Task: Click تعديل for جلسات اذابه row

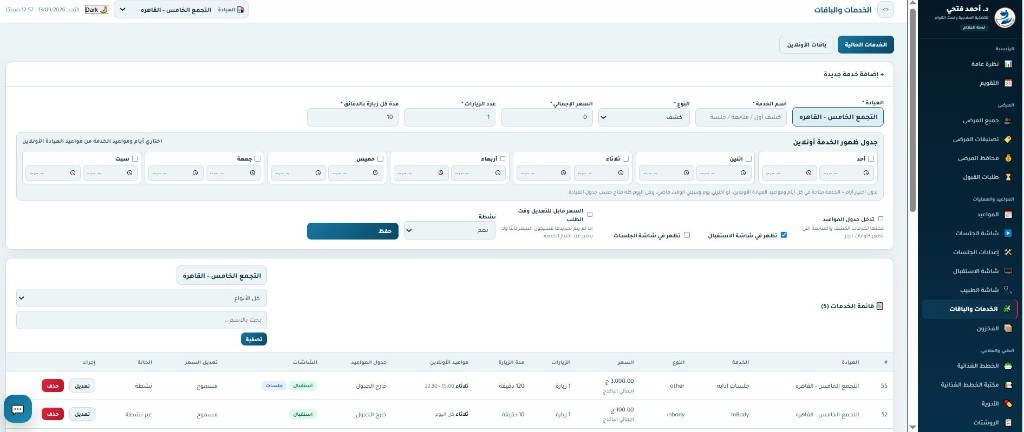Action: (82, 386)
